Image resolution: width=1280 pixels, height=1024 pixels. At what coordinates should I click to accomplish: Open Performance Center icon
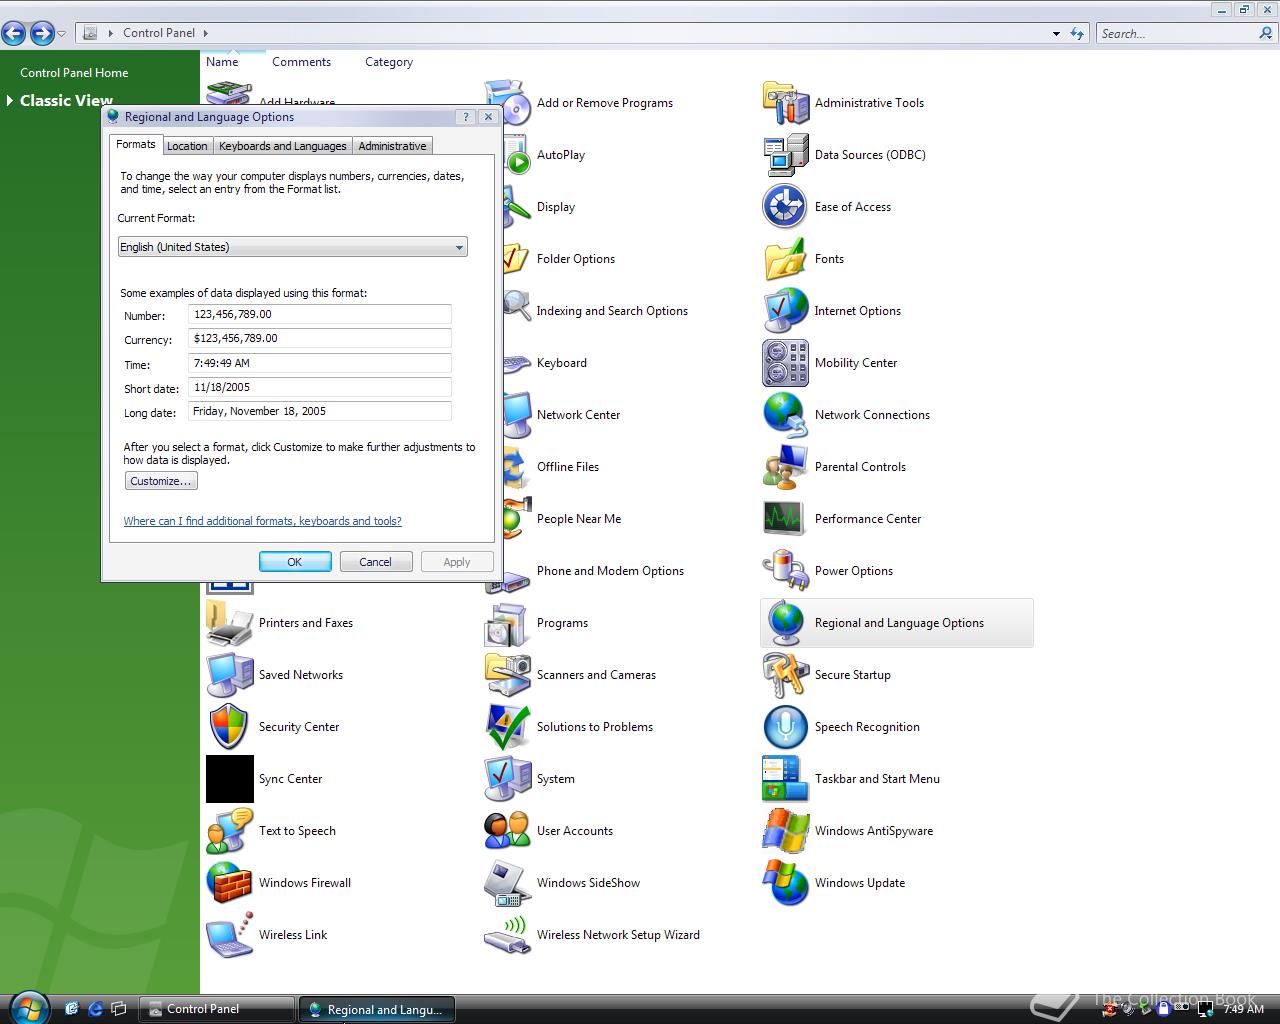tap(786, 519)
